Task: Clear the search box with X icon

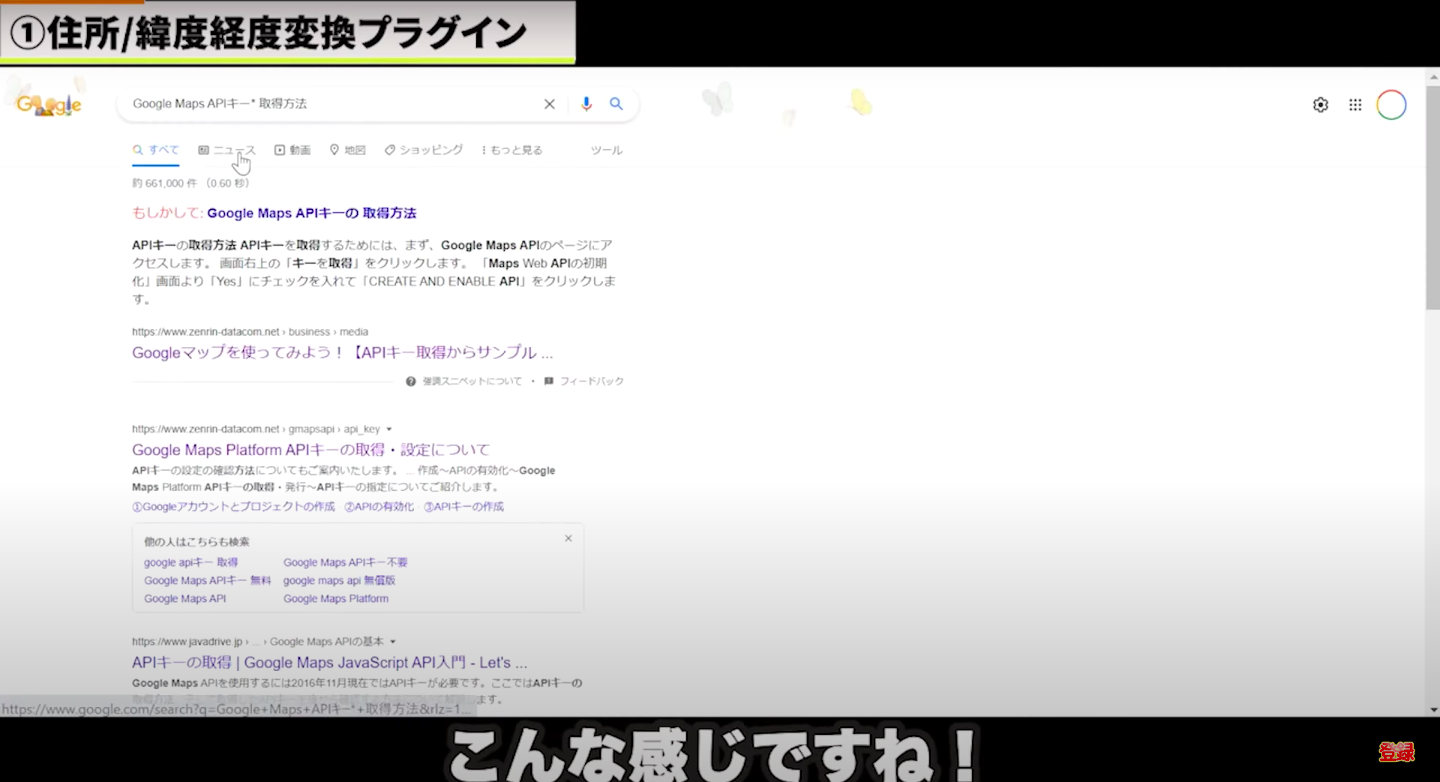Action: click(549, 104)
